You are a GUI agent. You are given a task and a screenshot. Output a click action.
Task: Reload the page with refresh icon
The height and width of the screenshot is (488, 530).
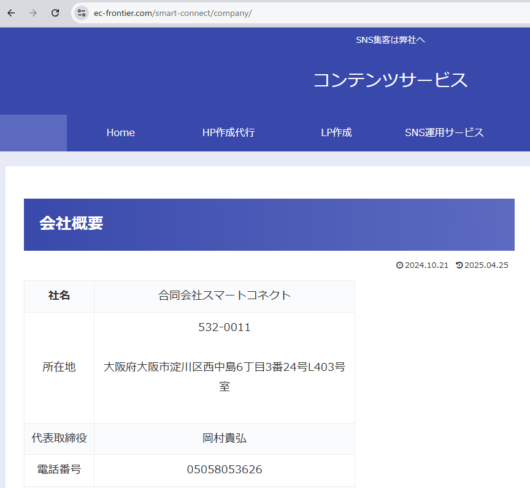(x=55, y=13)
